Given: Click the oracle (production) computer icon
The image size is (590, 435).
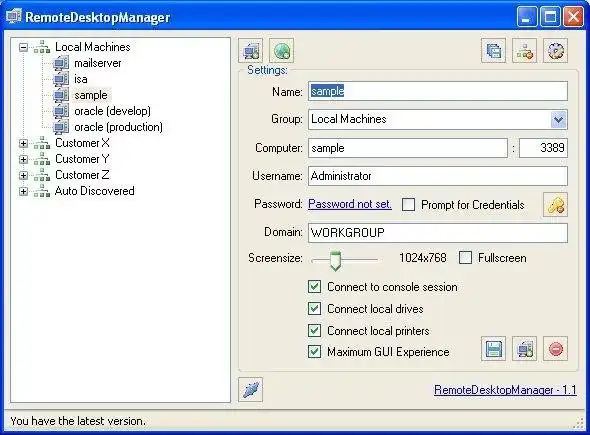Looking at the screenshot, I should (61, 128).
